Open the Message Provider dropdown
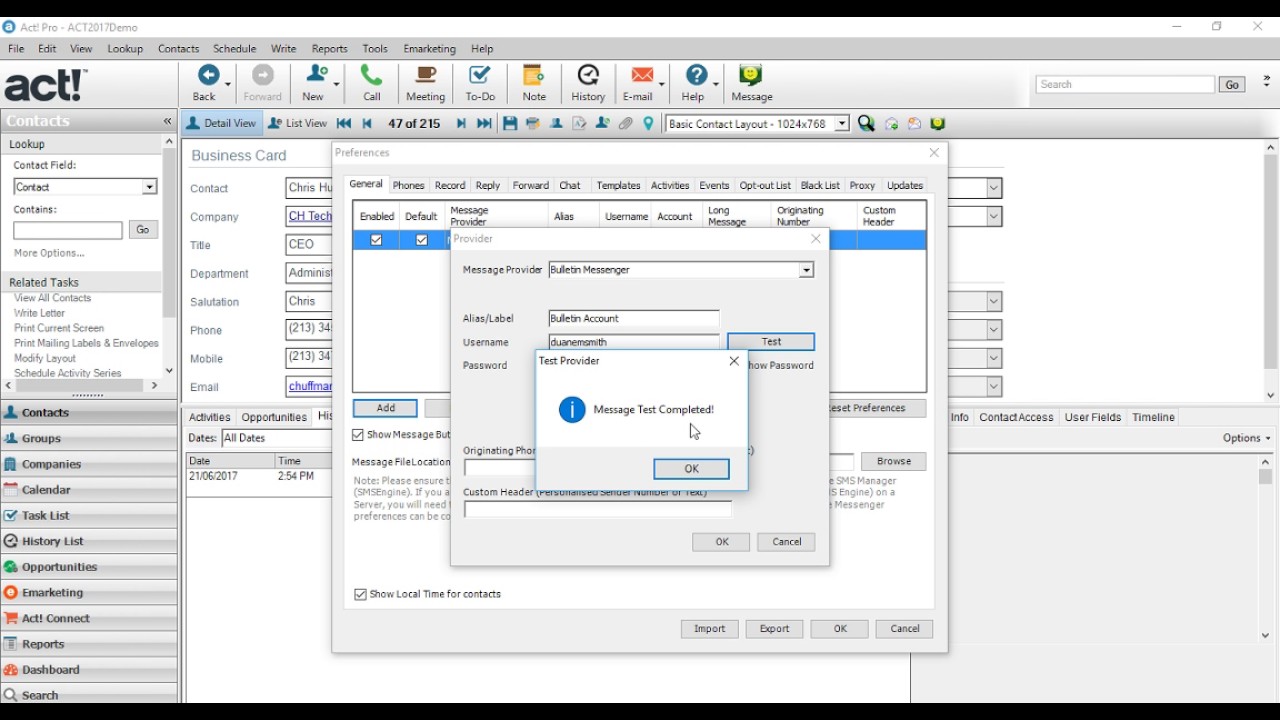Screen dimensions: 1280x720 pyautogui.click(x=806, y=270)
